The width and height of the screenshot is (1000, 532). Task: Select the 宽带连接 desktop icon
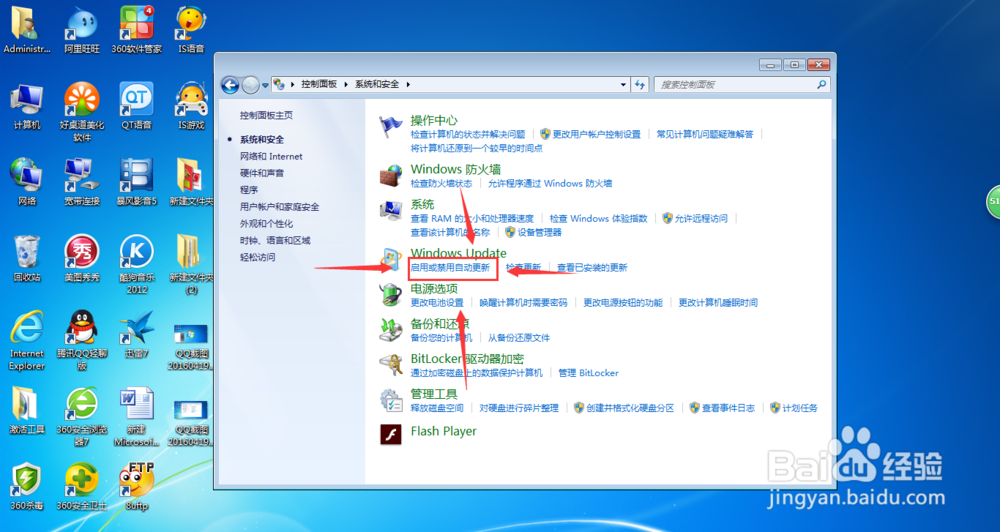(82, 182)
